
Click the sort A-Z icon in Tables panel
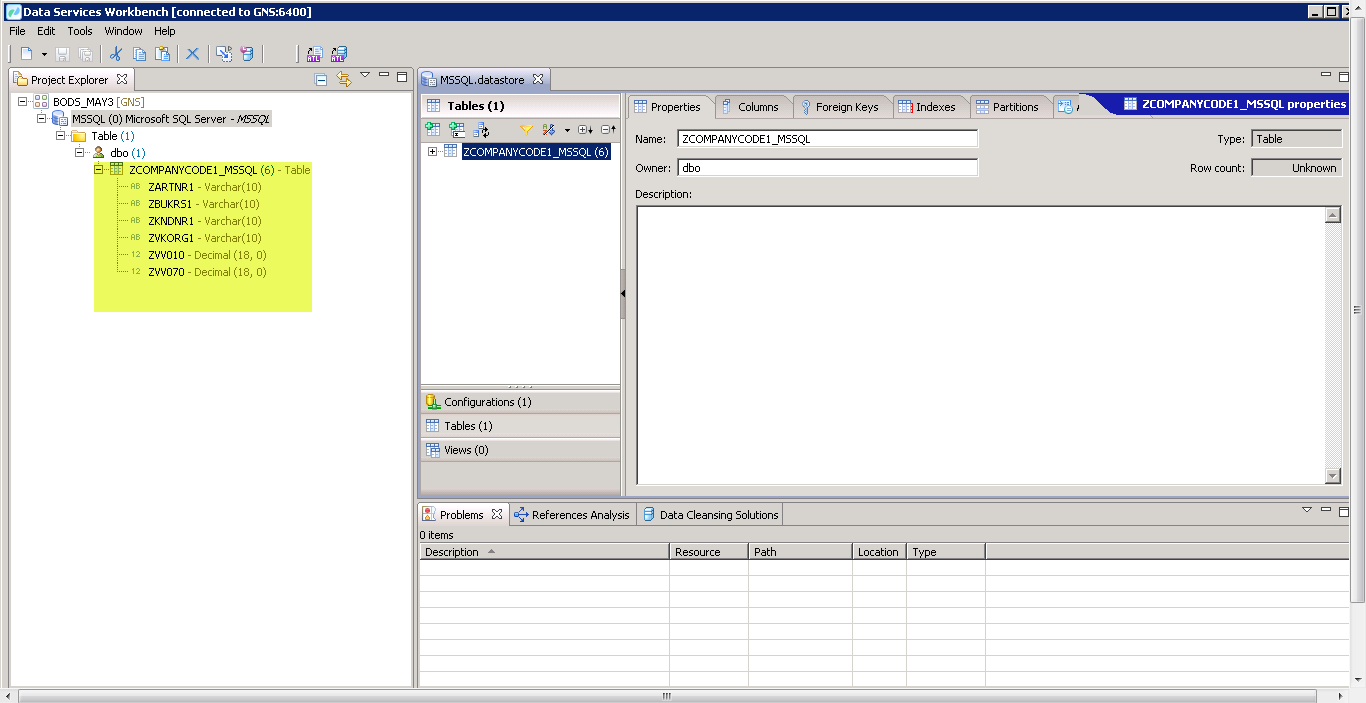(x=548, y=129)
